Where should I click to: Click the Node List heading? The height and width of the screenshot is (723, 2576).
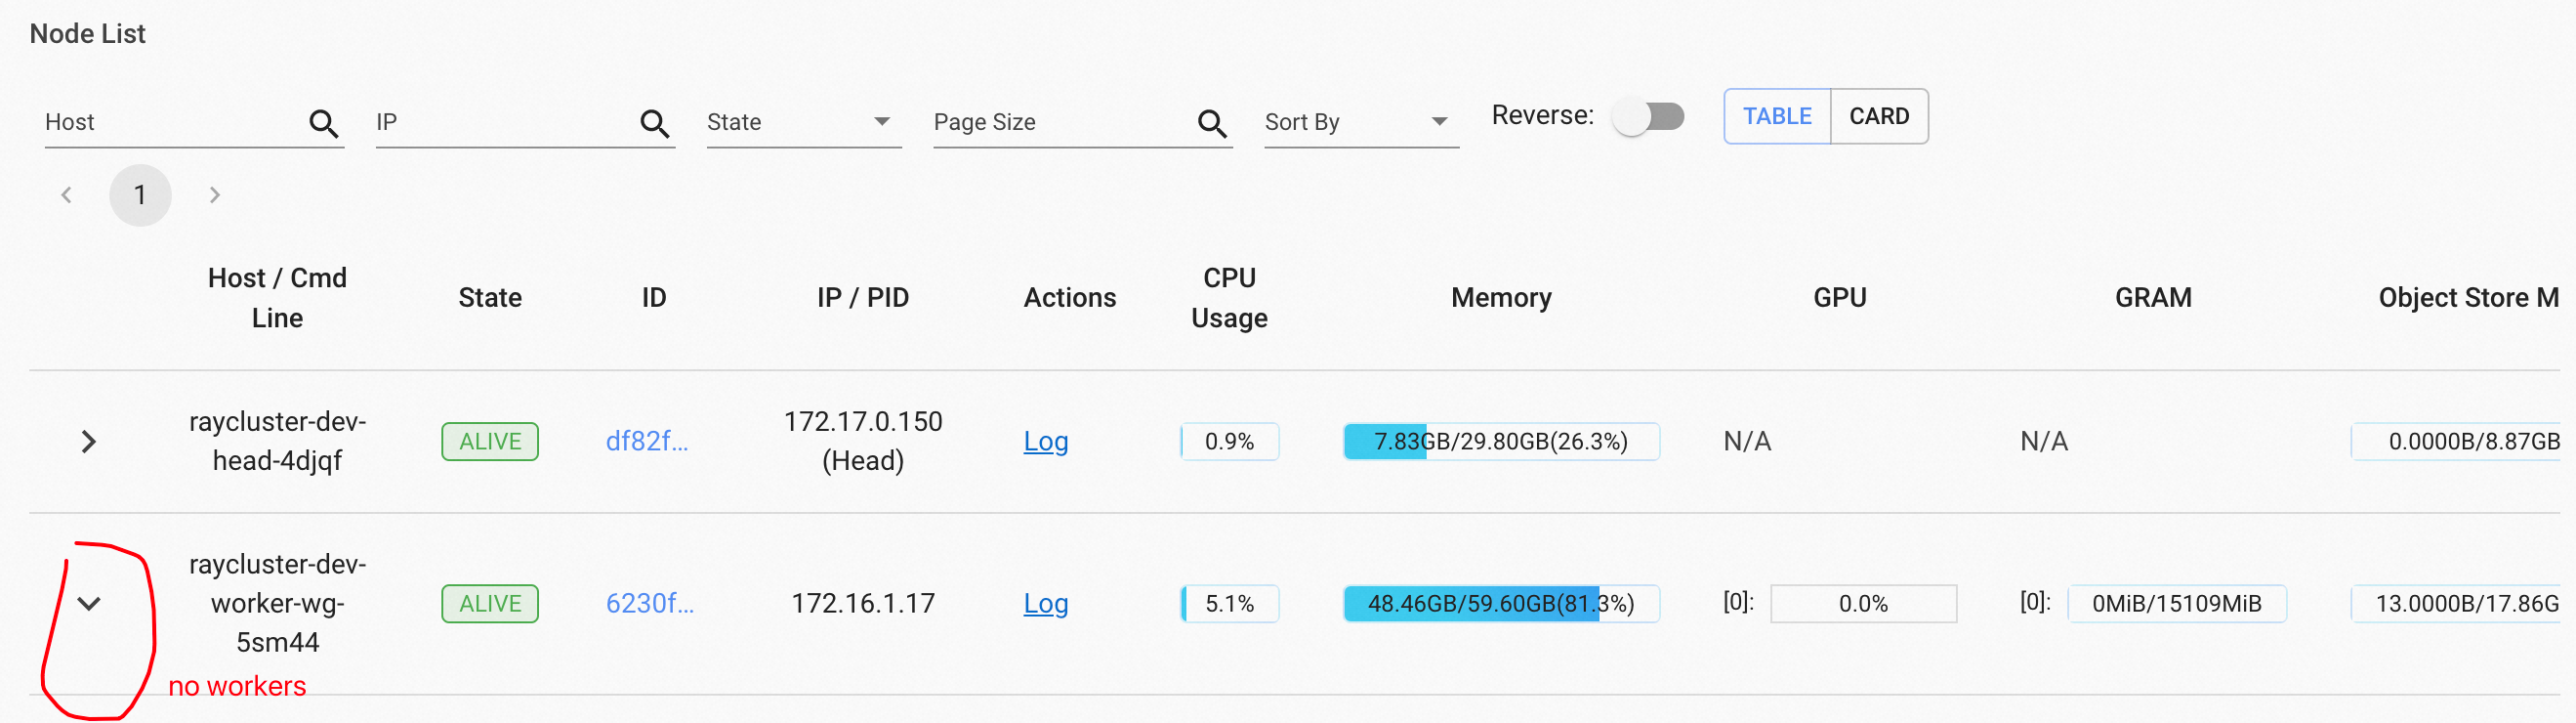[88, 33]
